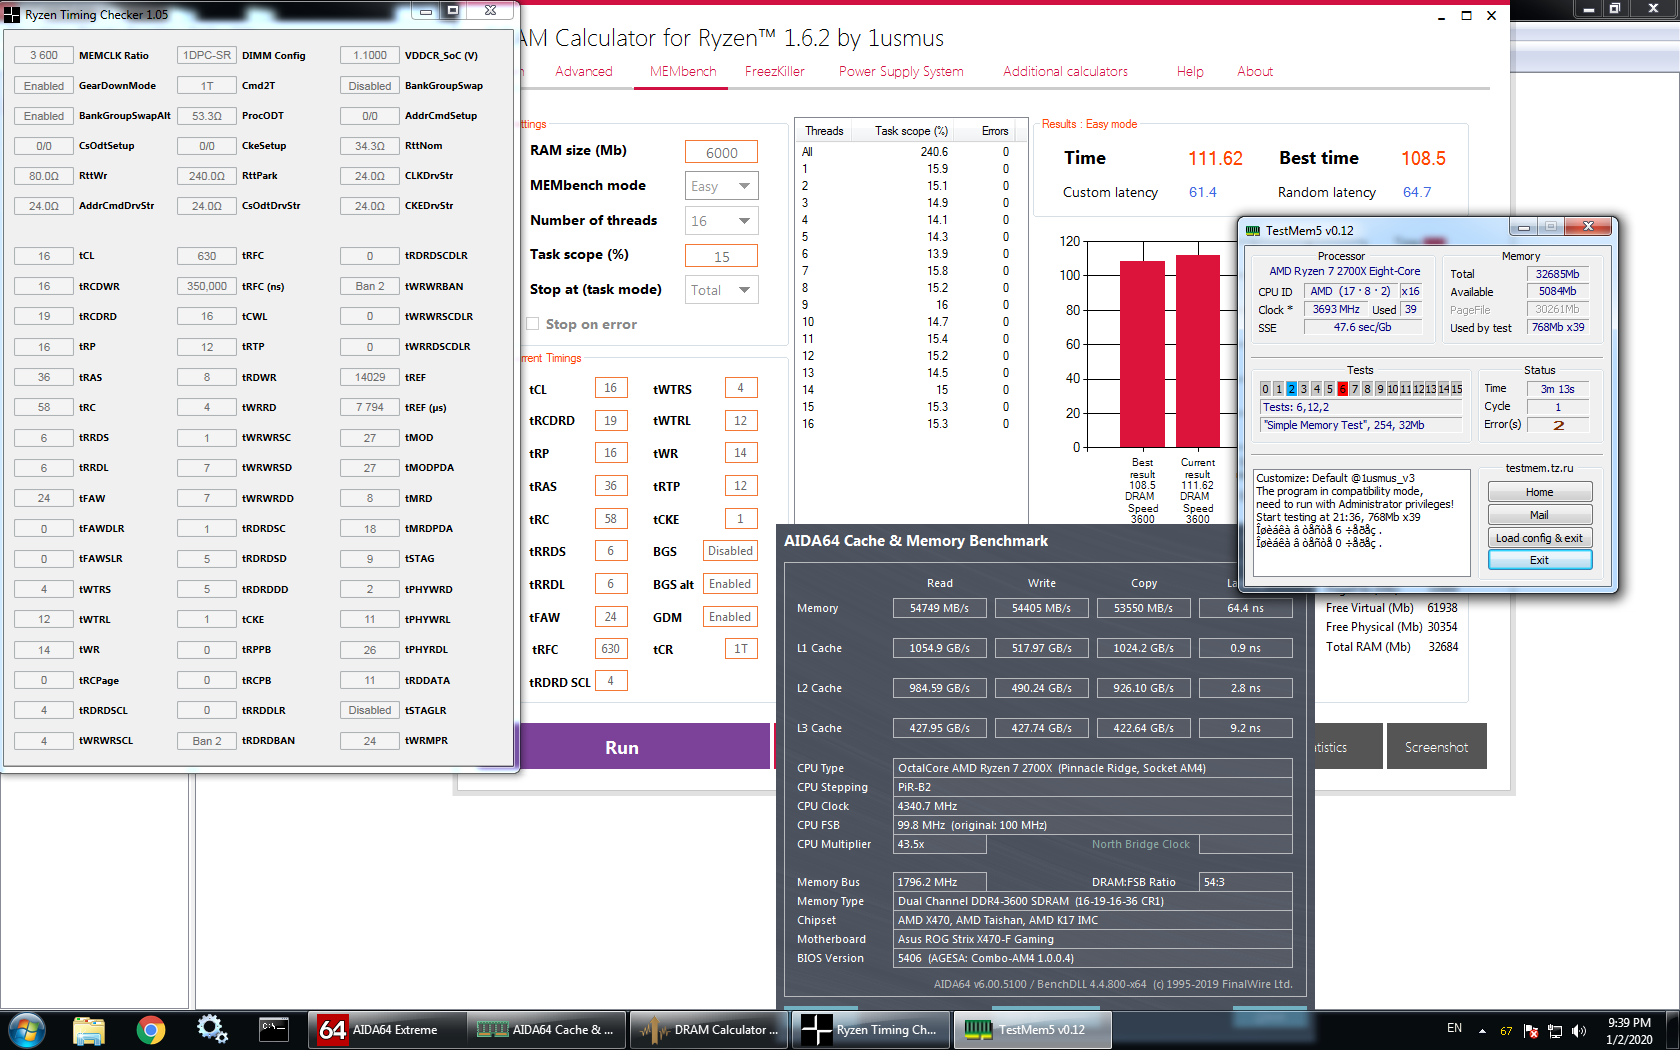Open the Action Center flag icon

1531,1031
